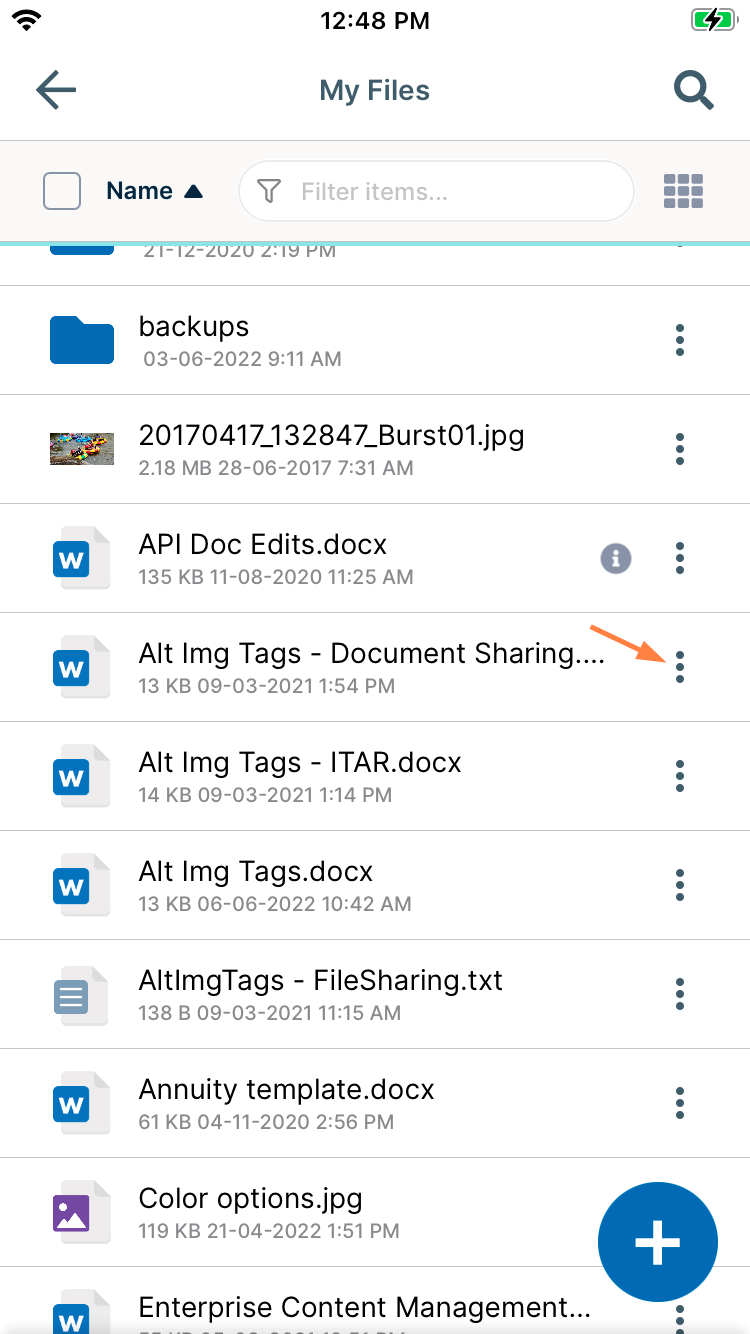Toggle Name sort order ascending arrow
The height and width of the screenshot is (1334, 750).
pyautogui.click(x=194, y=190)
